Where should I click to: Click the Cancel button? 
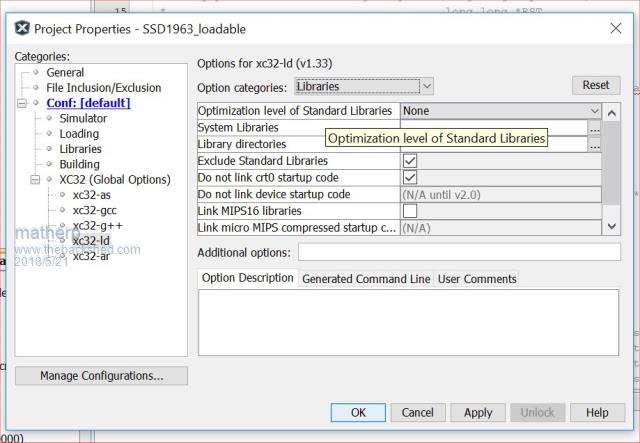pyautogui.click(x=418, y=412)
